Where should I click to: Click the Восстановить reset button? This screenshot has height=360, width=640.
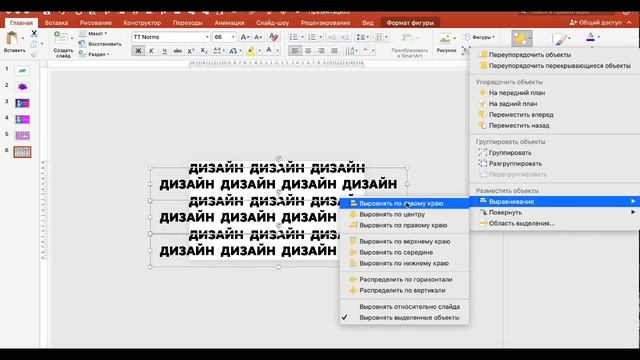(100, 44)
